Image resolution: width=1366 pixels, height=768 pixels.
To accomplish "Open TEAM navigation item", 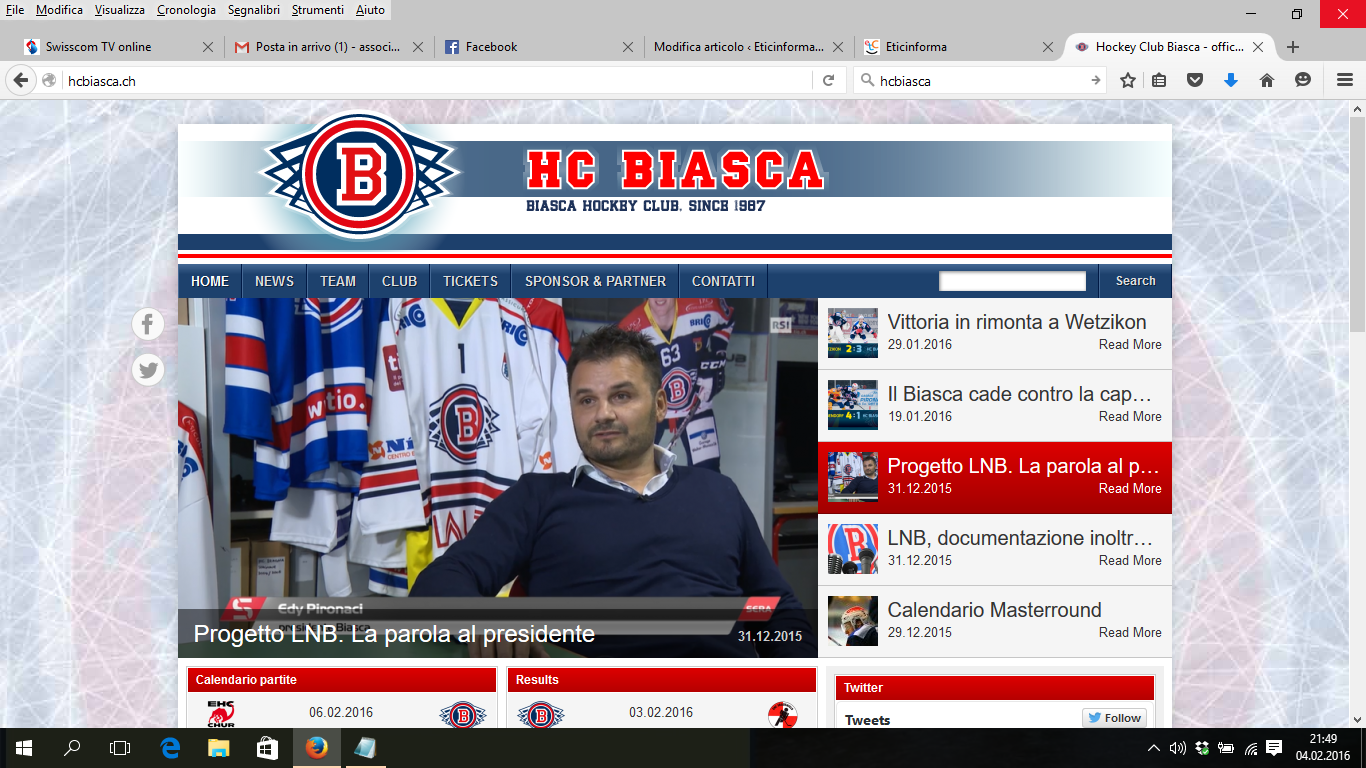I will point(338,281).
